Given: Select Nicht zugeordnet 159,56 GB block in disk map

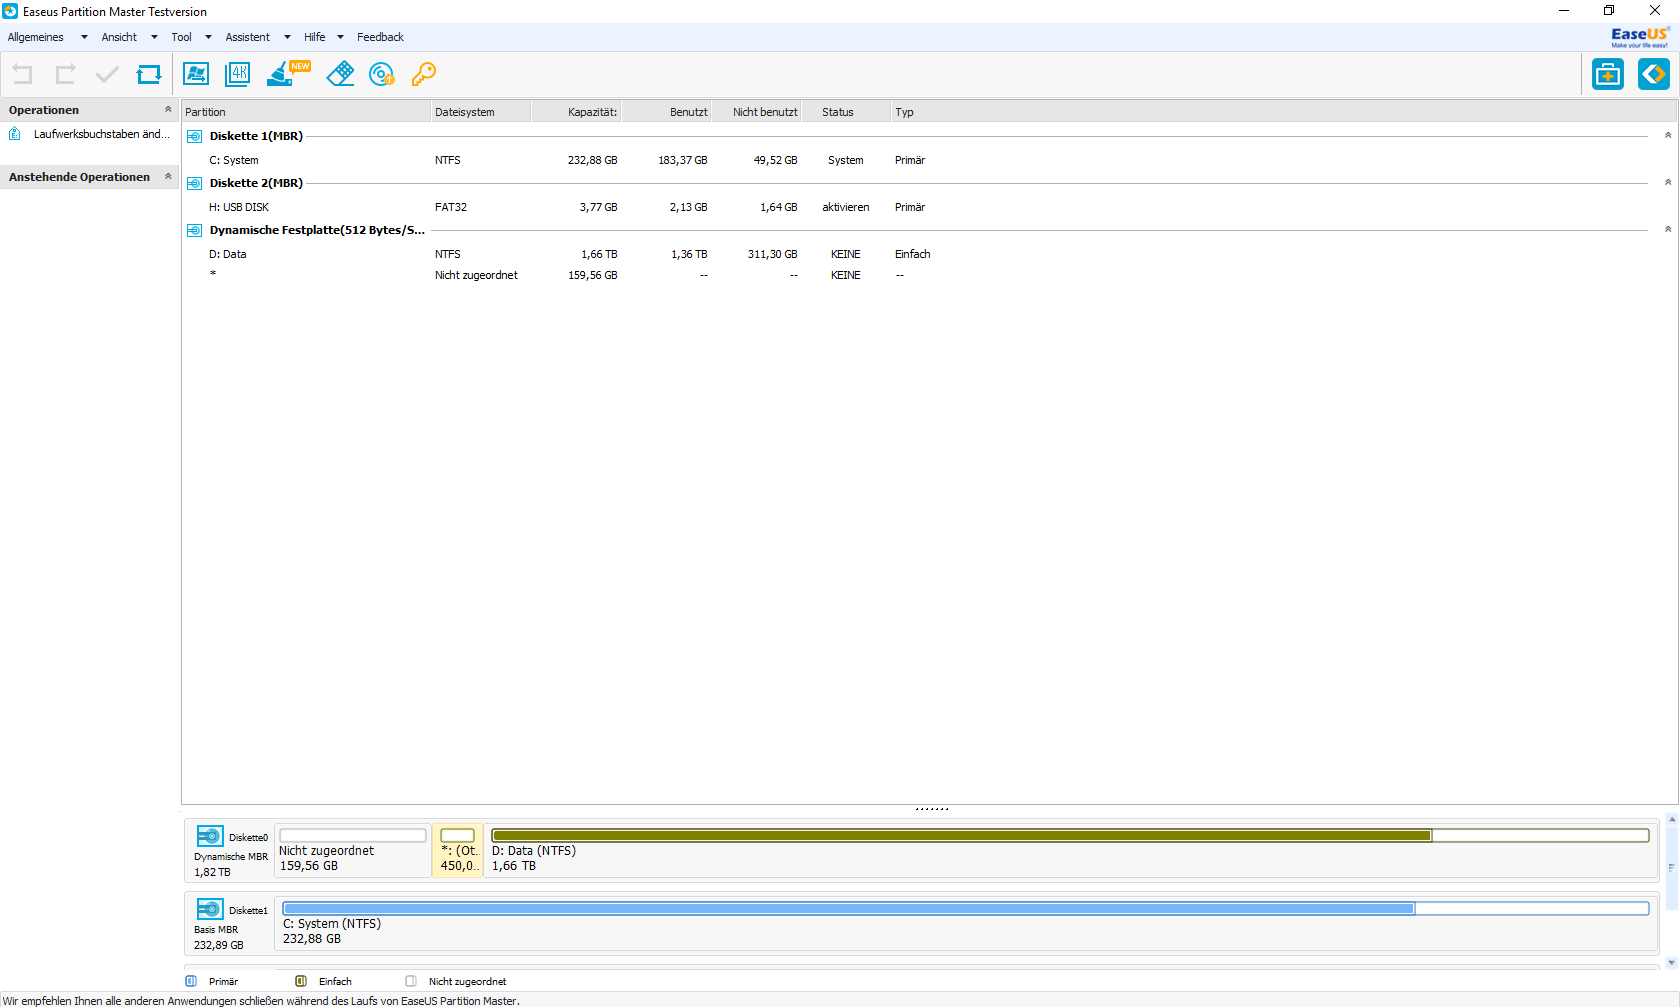Looking at the screenshot, I should pyautogui.click(x=353, y=850).
